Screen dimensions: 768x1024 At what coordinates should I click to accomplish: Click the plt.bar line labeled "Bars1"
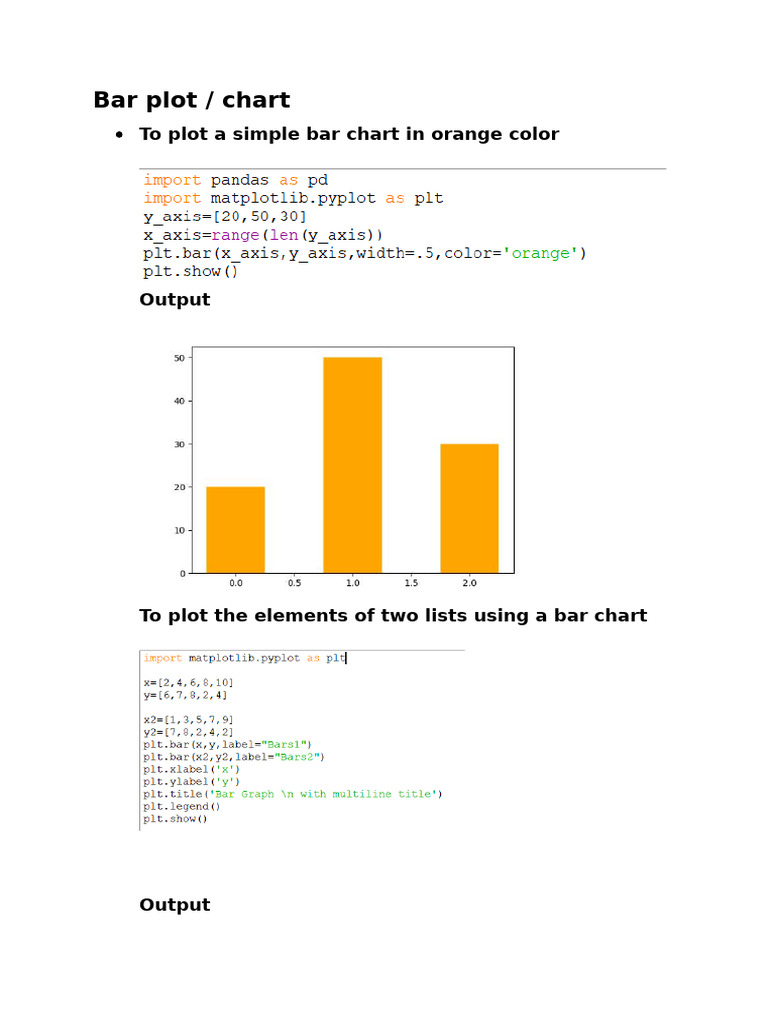pos(227,744)
